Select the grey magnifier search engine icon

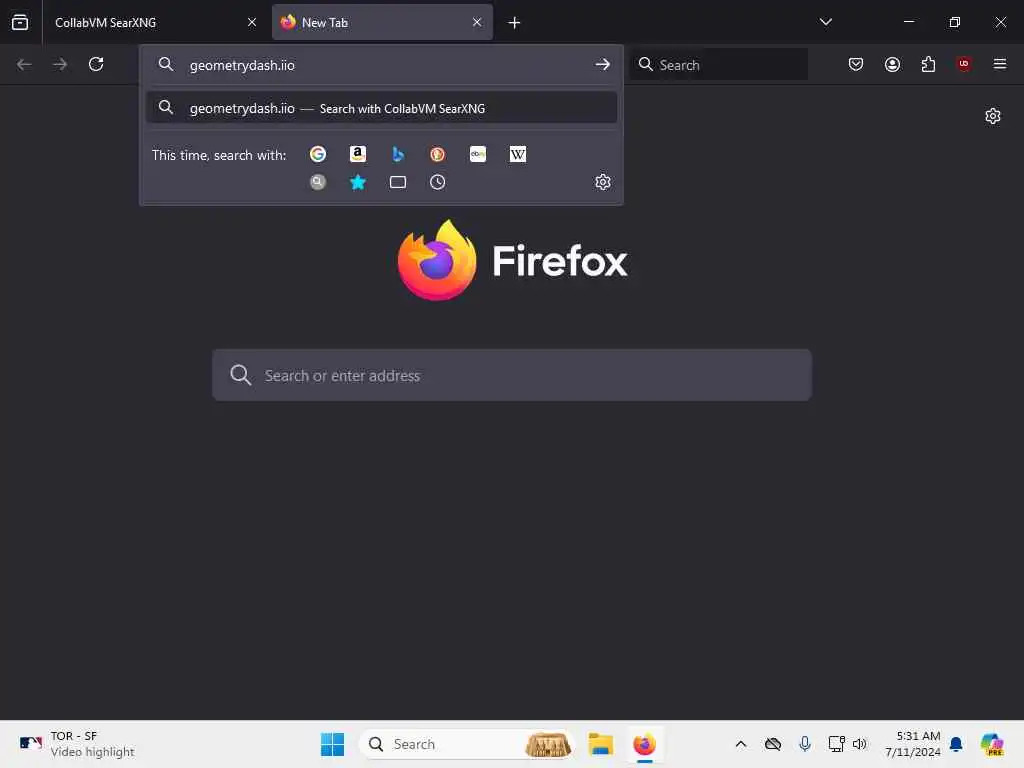pyautogui.click(x=318, y=182)
